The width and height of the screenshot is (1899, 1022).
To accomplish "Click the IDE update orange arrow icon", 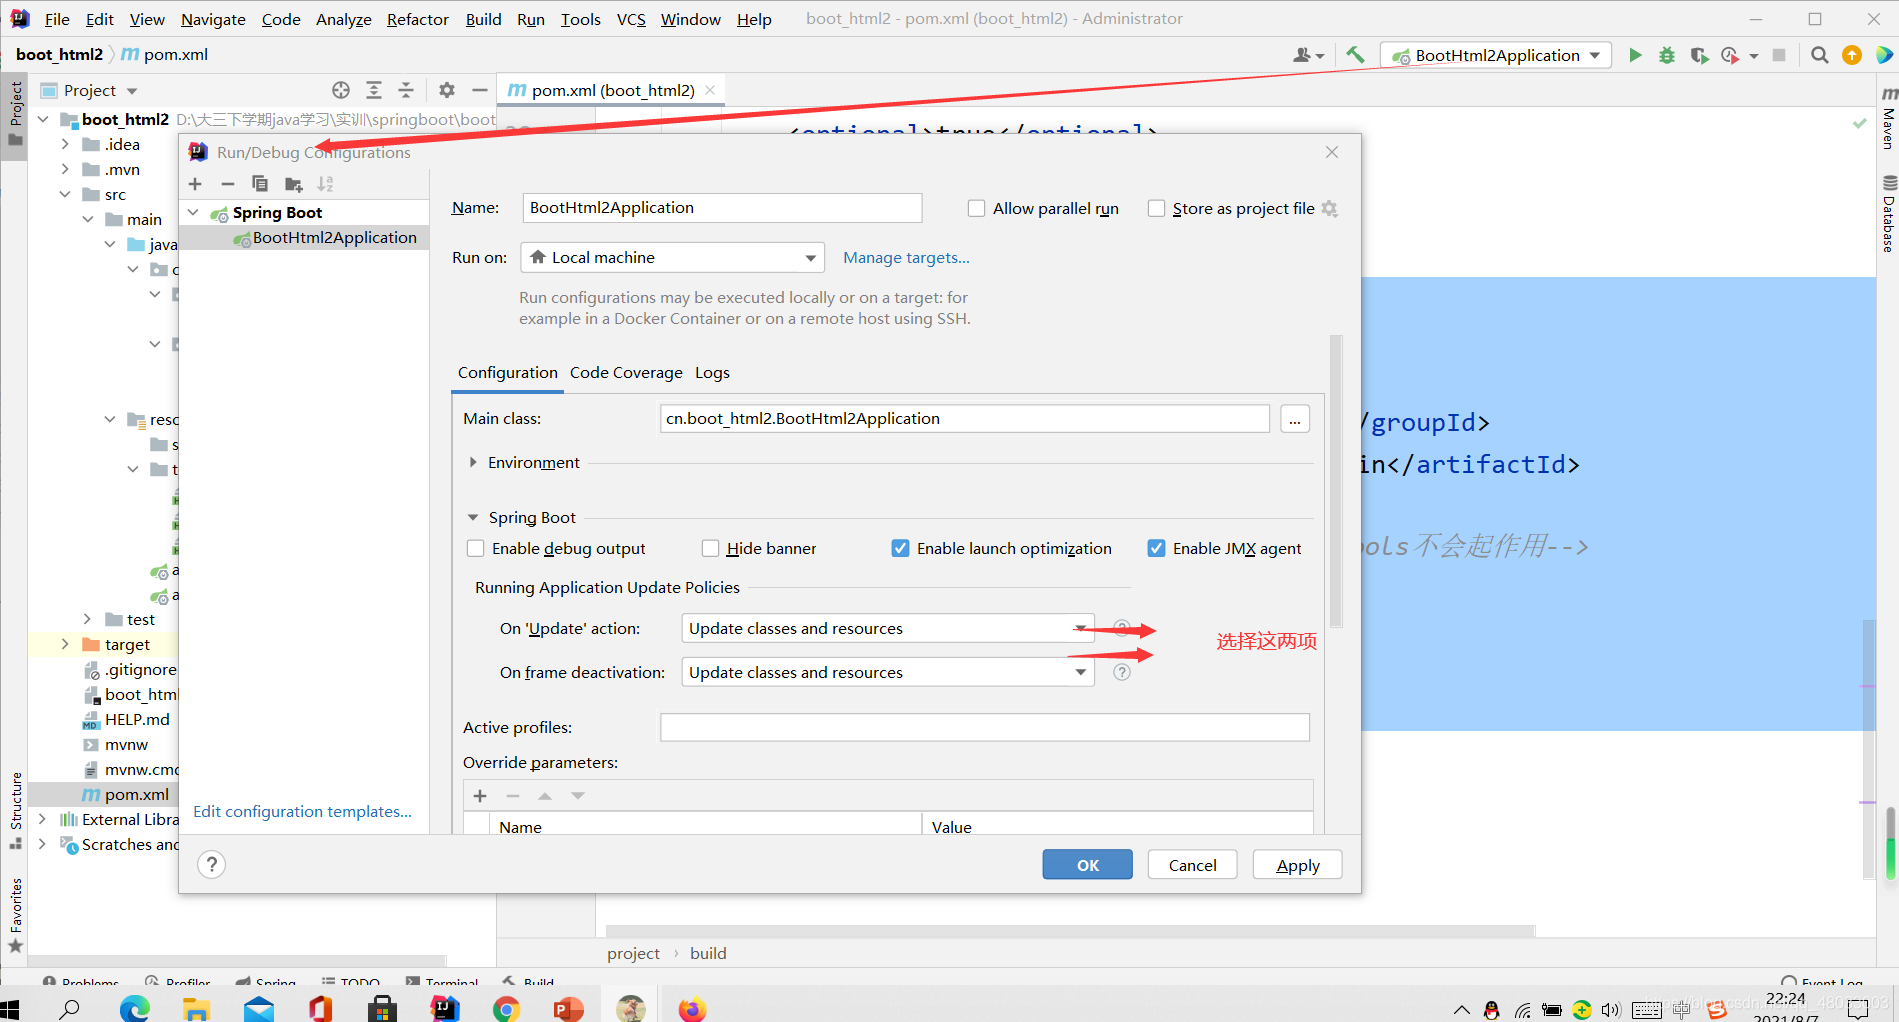I will [x=1852, y=55].
